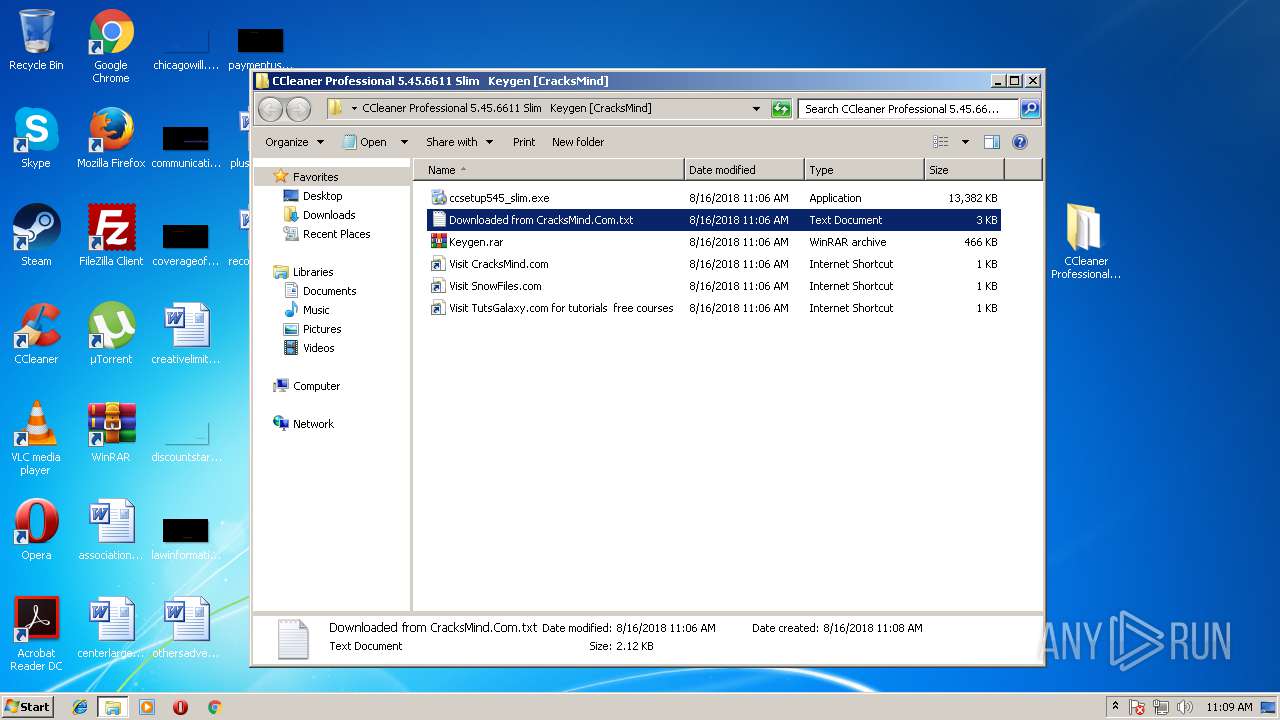The width and height of the screenshot is (1280, 720).
Task: Sort by Name column header
Action: pos(548,170)
